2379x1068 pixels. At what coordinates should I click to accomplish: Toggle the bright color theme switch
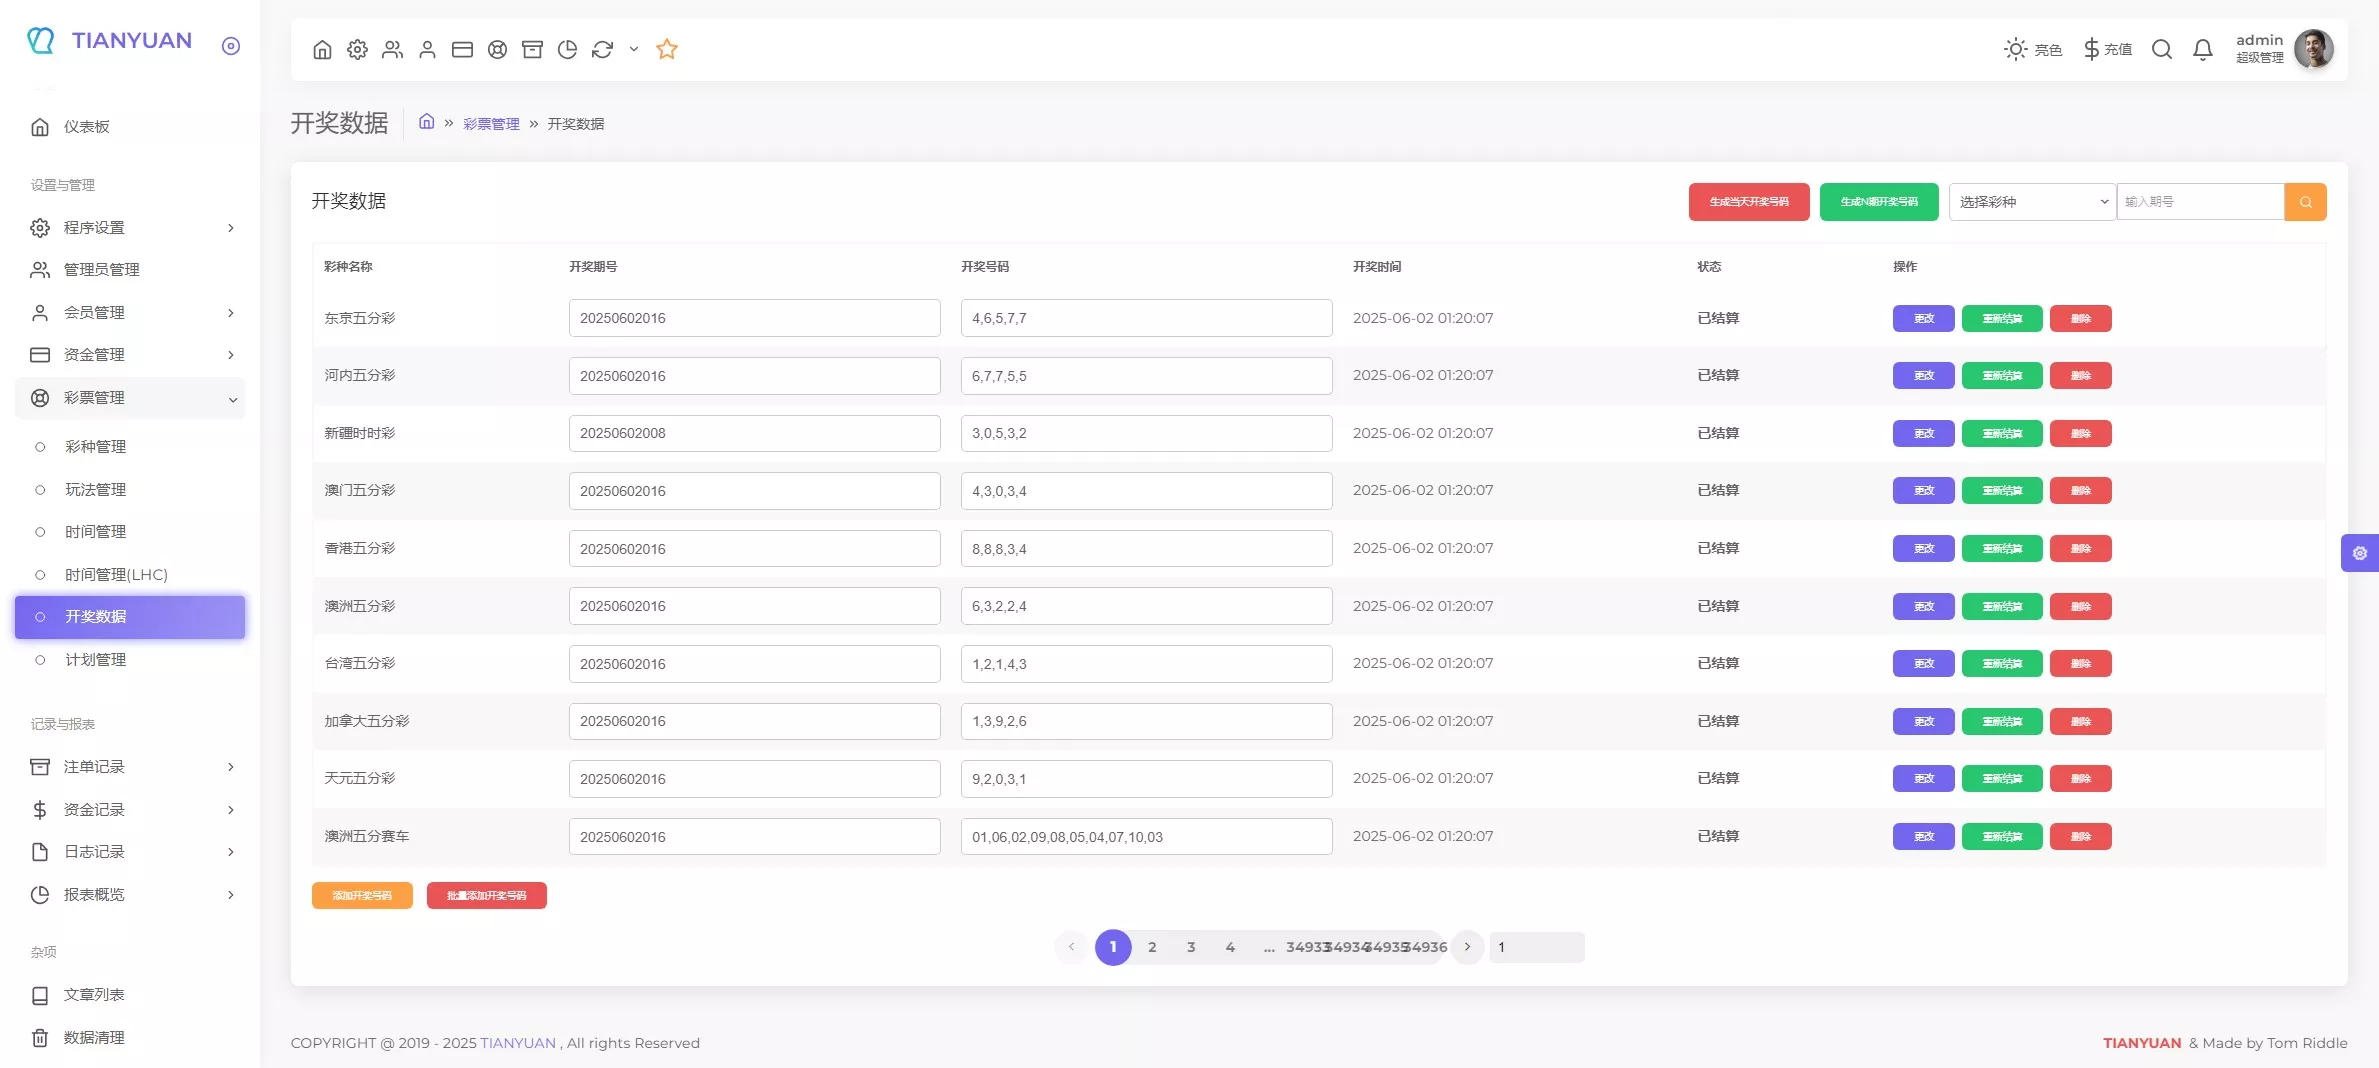pos(2032,49)
